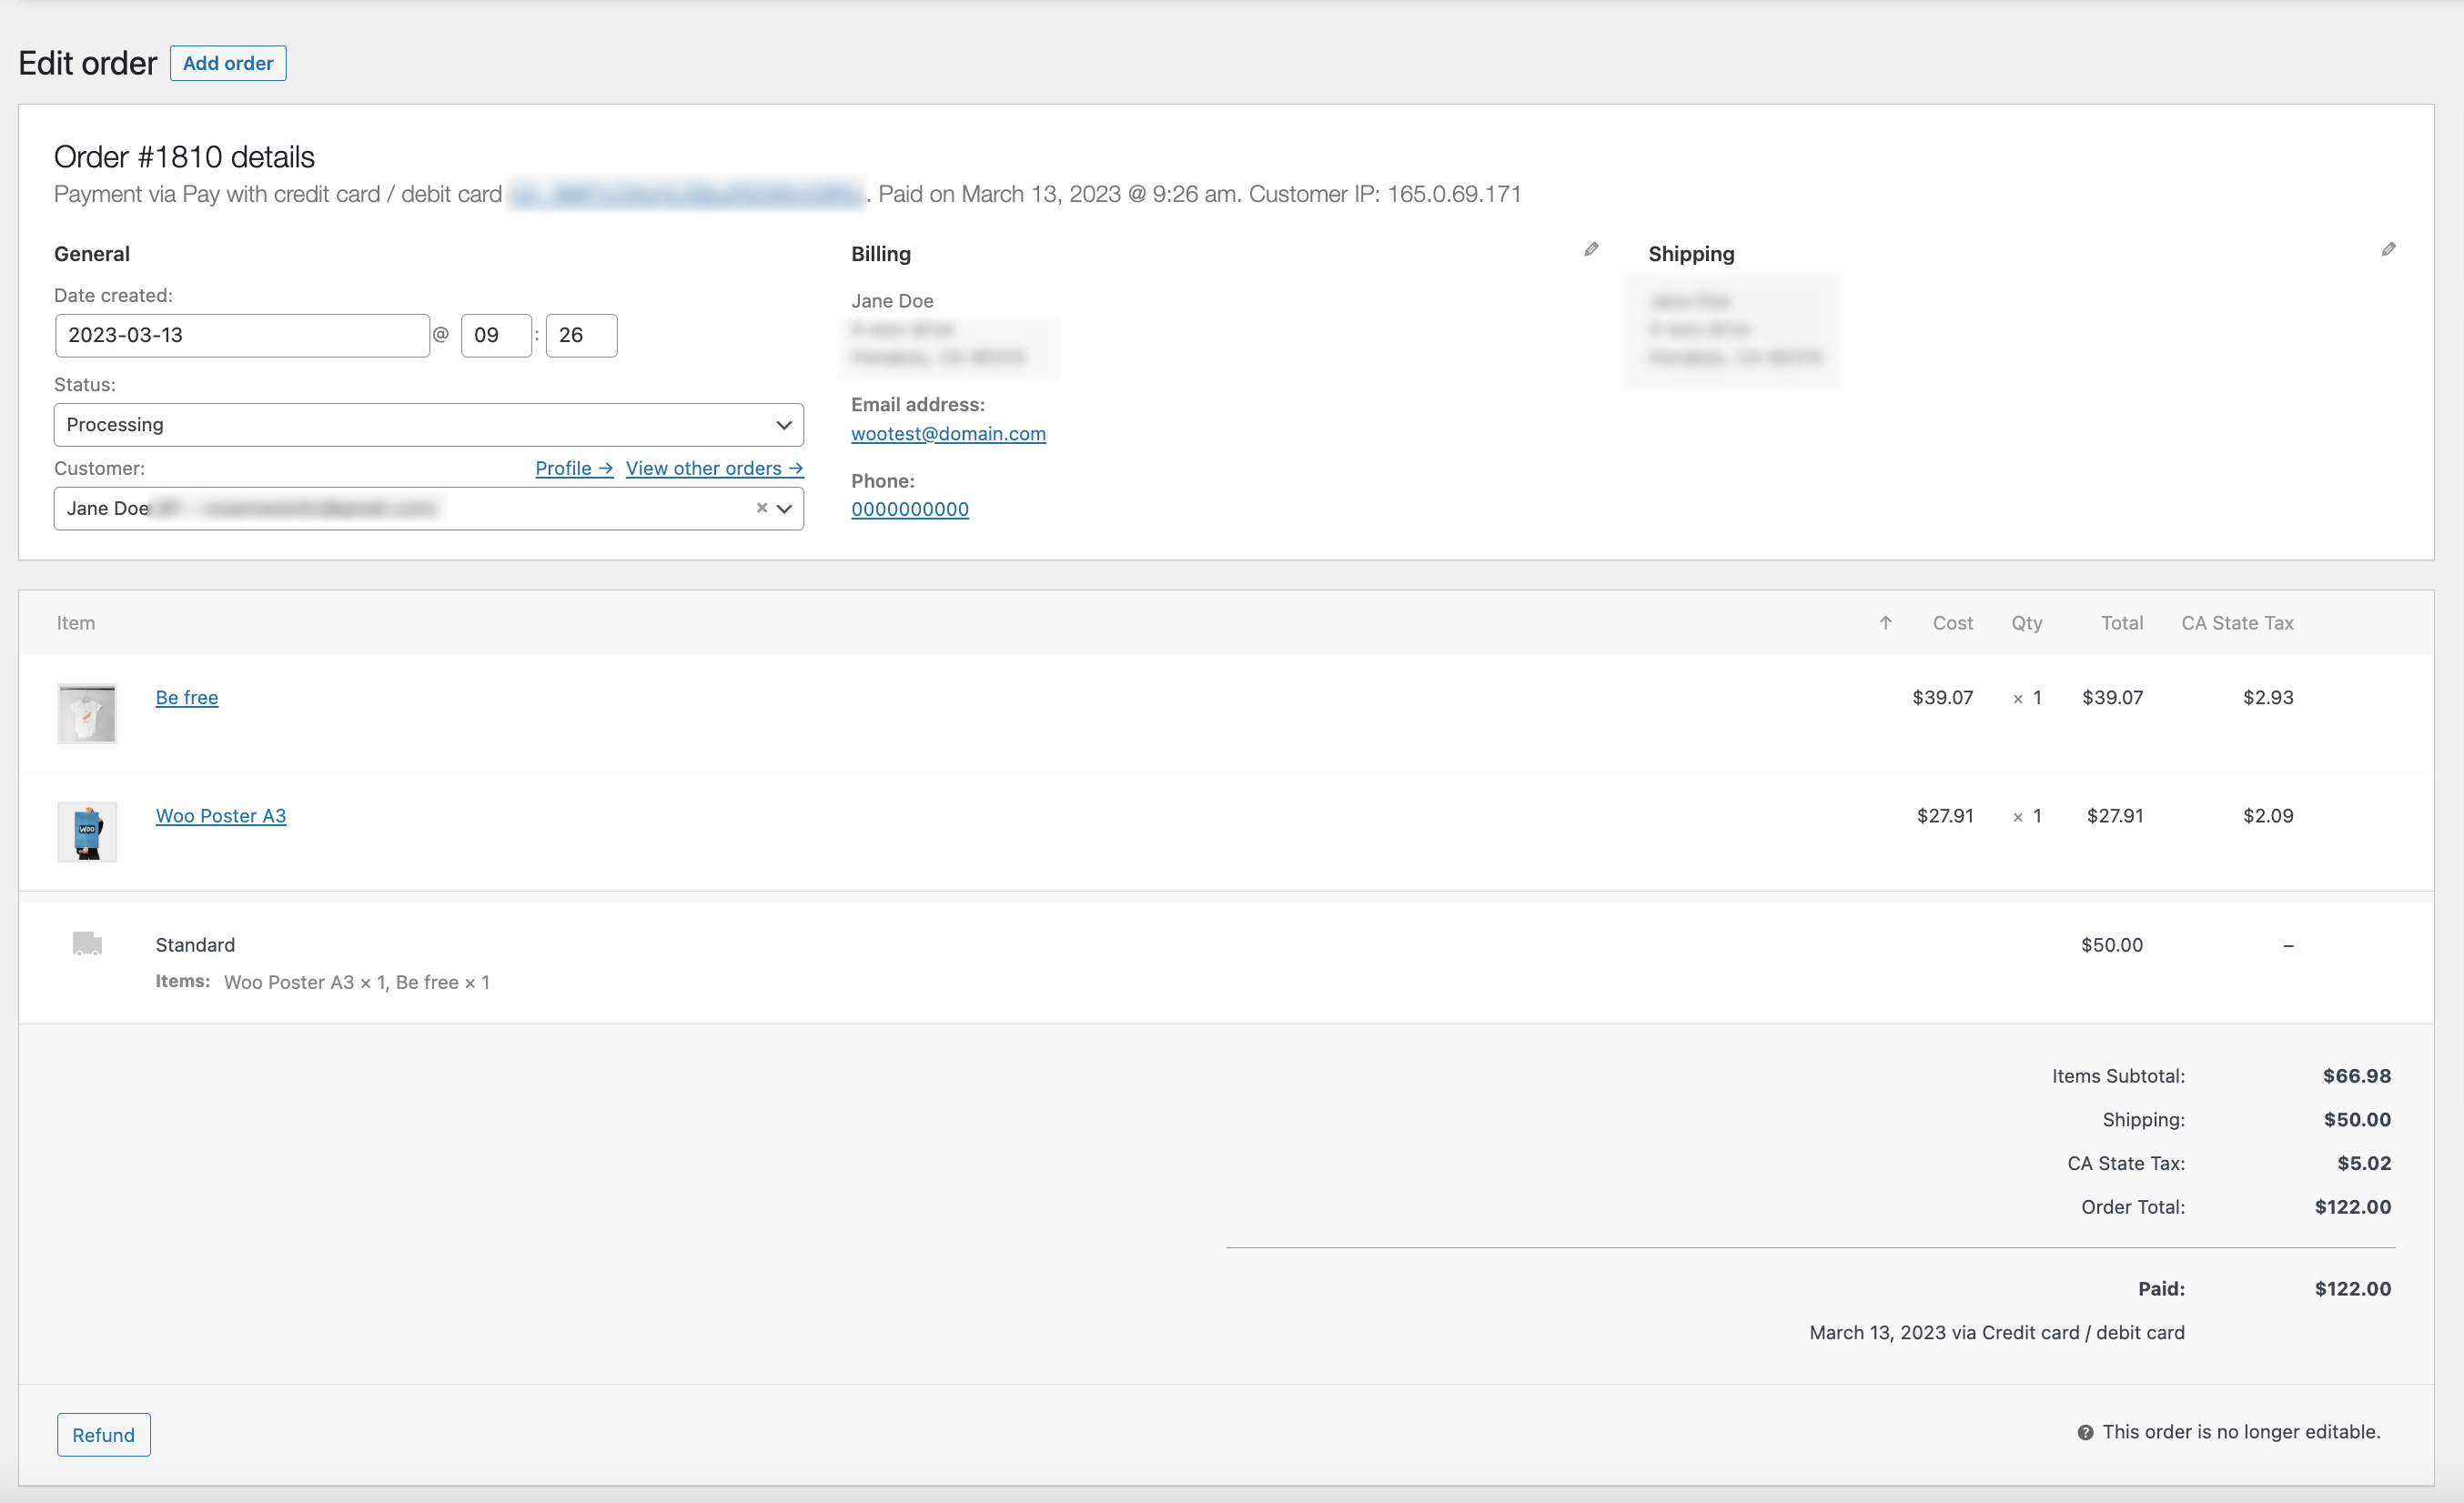
Task: Open the Be free product link
Action: pos(187,697)
